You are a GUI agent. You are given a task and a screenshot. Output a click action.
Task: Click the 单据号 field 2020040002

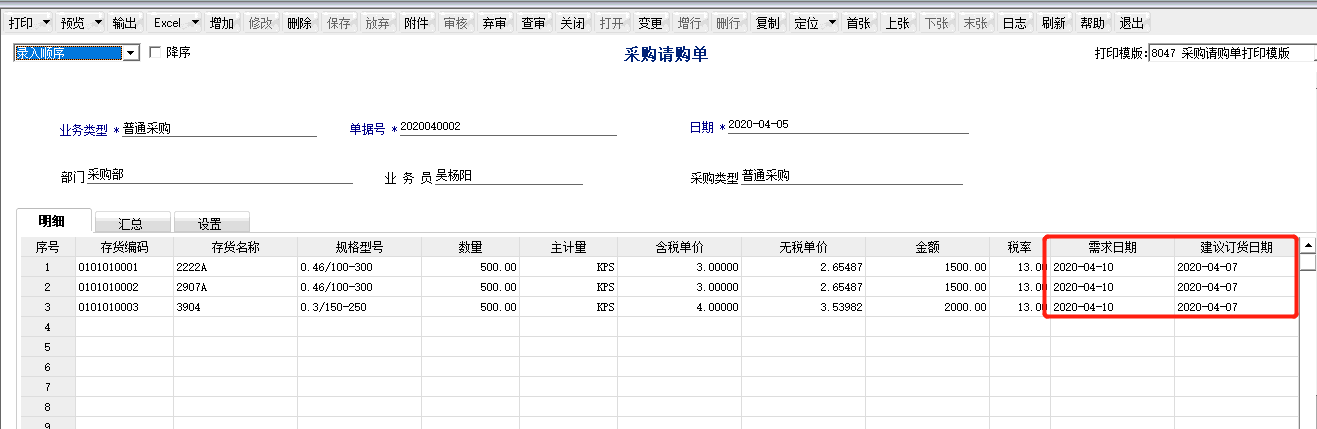[x=508, y=127]
